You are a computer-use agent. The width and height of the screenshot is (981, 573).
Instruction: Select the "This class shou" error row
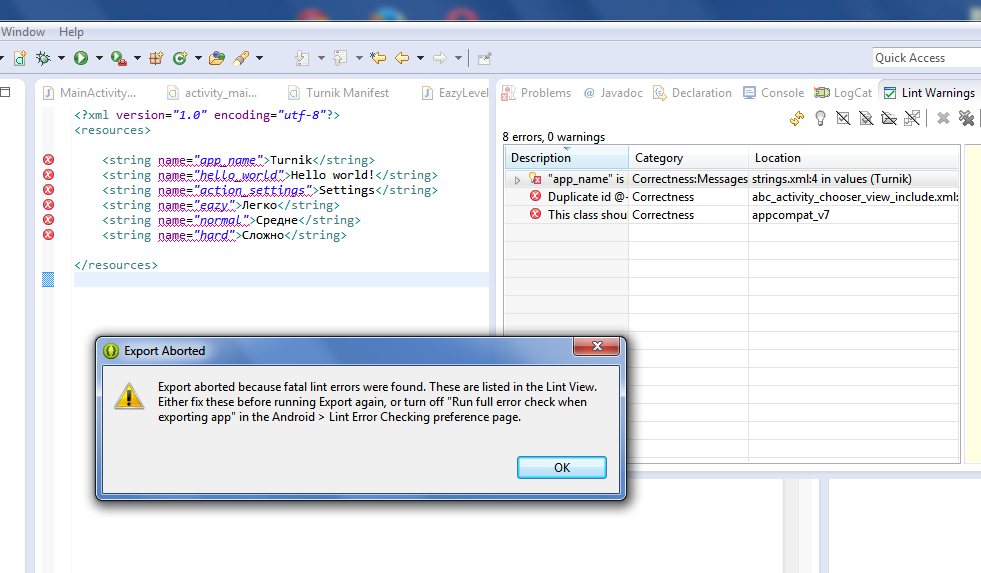point(732,215)
